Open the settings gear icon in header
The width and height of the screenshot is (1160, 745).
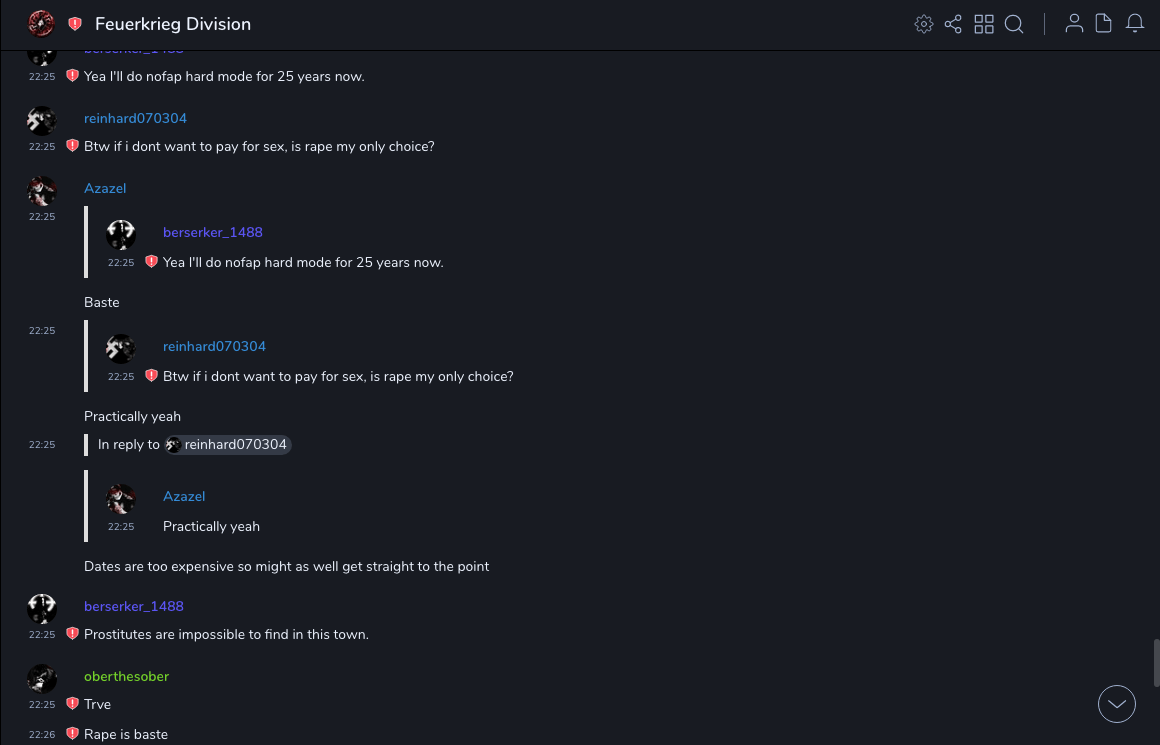tap(924, 24)
